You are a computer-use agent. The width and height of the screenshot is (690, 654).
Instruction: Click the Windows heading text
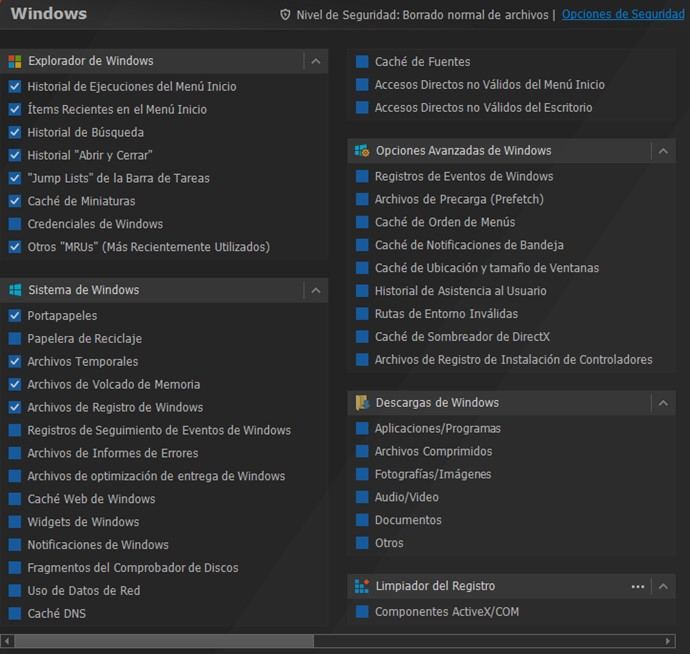pyautogui.click(x=49, y=14)
